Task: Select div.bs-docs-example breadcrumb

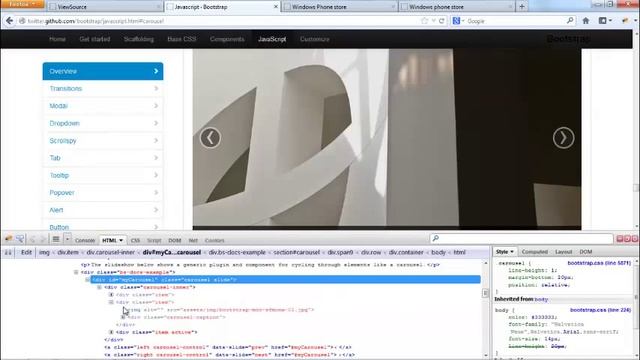Action: 237,252
